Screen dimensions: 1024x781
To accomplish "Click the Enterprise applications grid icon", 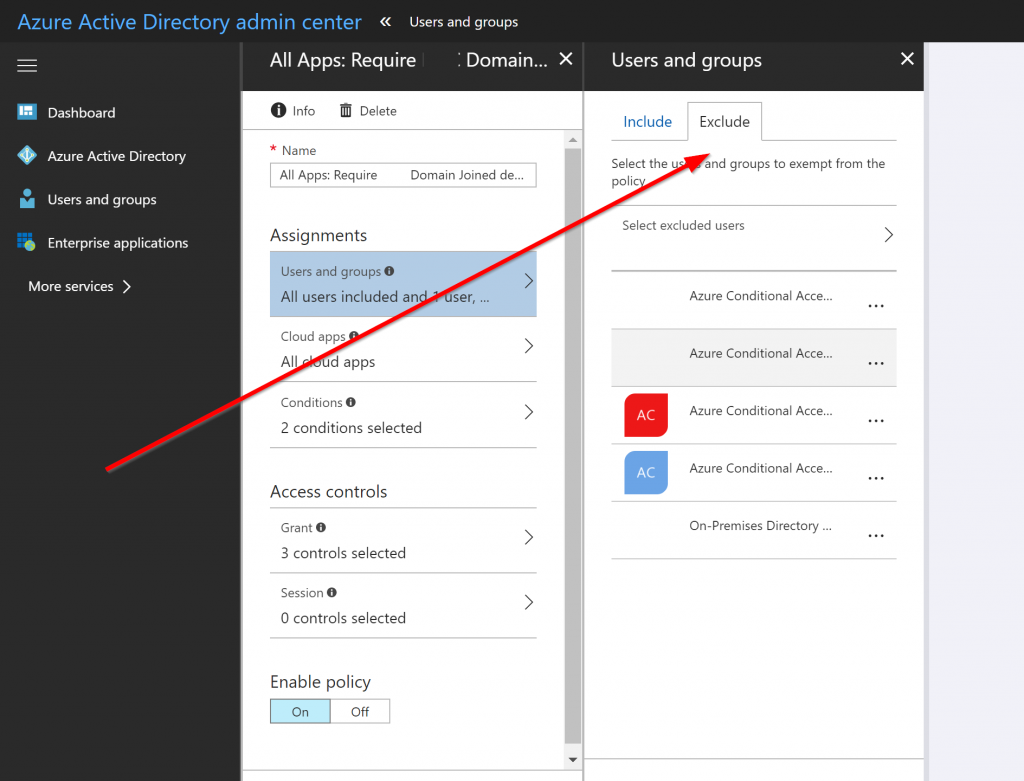I will click(26, 242).
